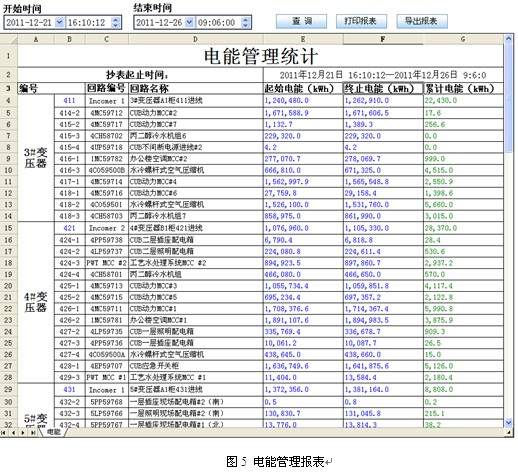Click cell with circuit number 411

[70, 101]
